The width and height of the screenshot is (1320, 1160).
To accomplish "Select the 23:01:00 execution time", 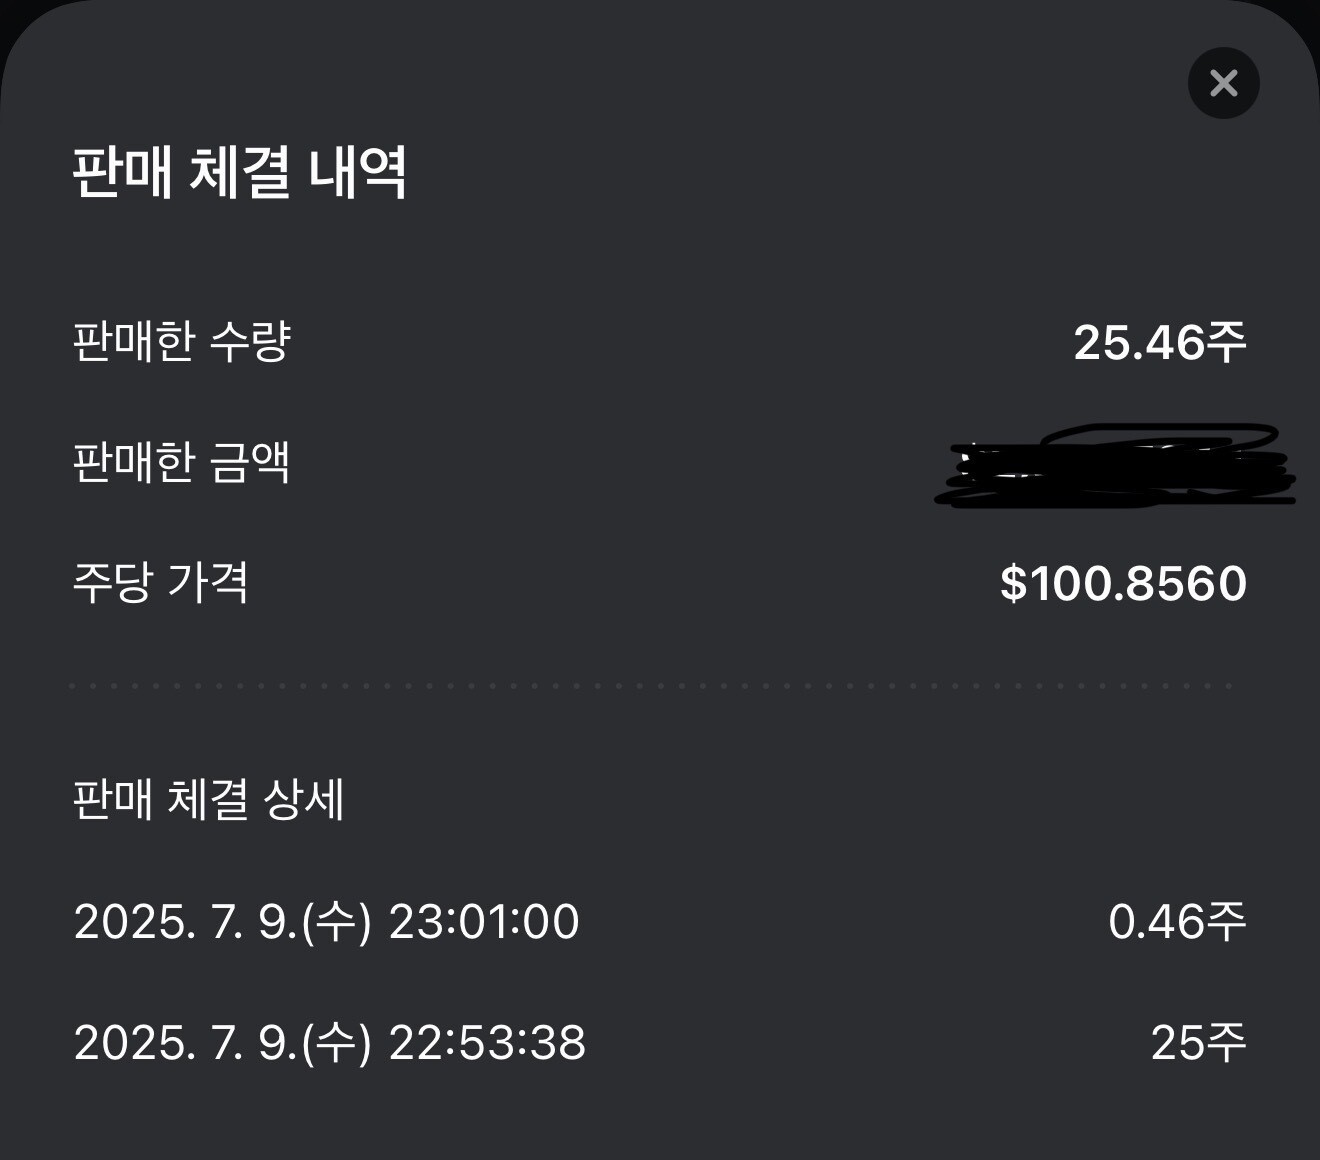I will coord(483,921).
